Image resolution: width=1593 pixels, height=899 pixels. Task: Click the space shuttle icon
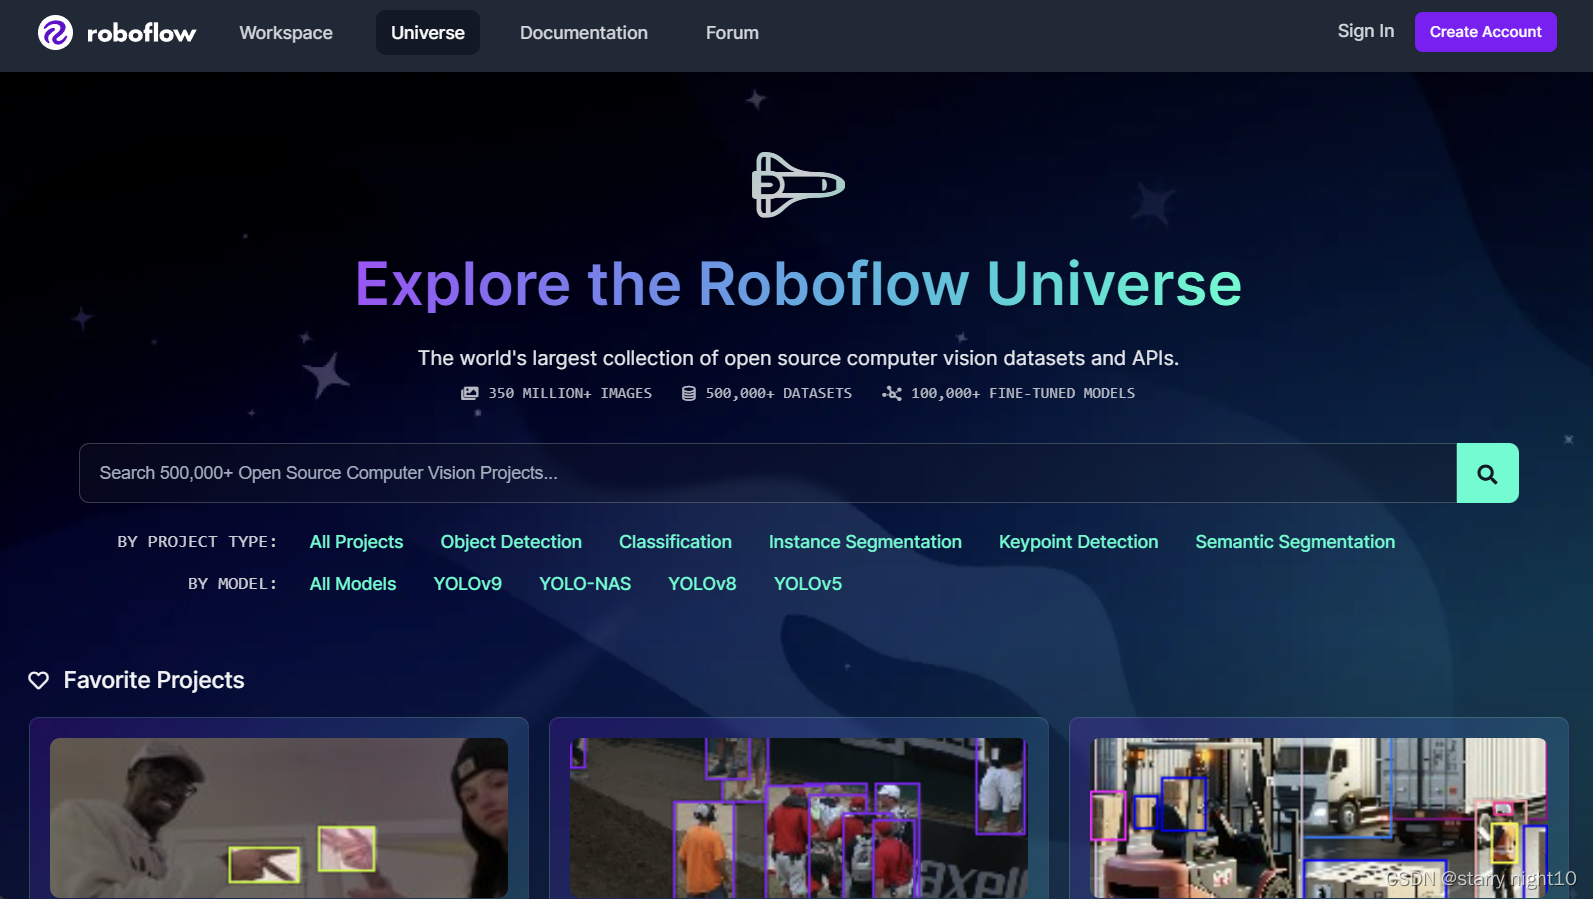click(x=798, y=185)
